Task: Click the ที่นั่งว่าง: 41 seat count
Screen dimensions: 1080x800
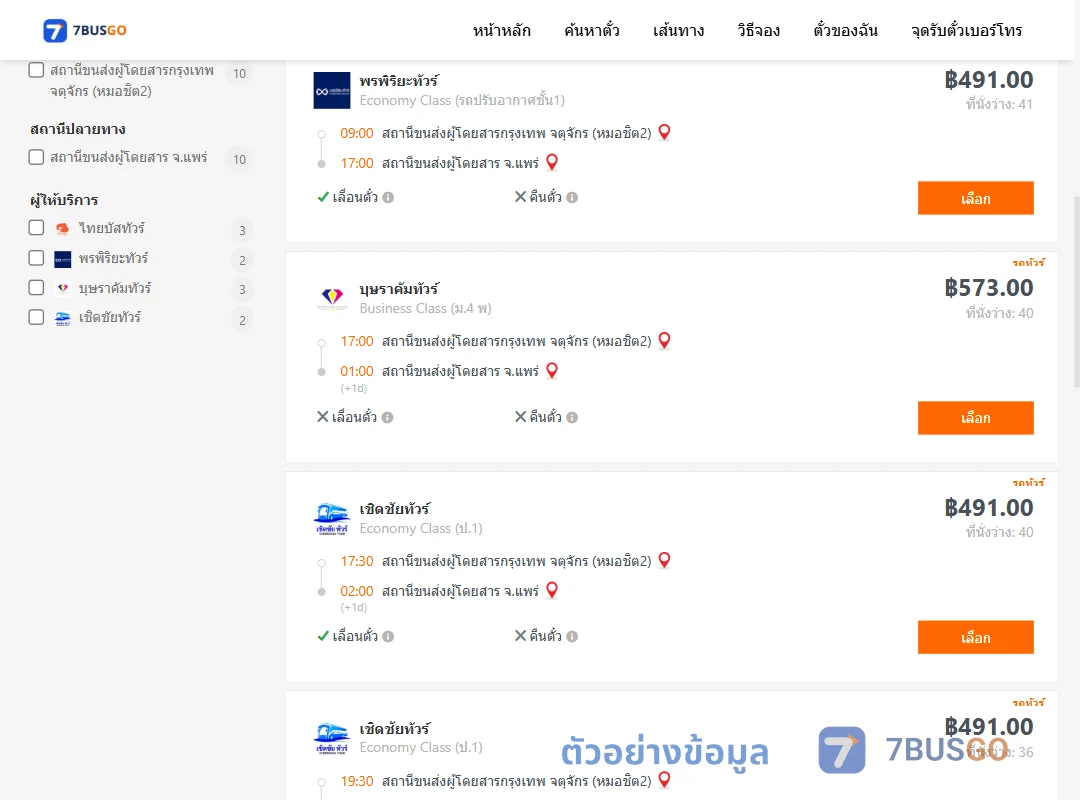Action: (x=999, y=104)
